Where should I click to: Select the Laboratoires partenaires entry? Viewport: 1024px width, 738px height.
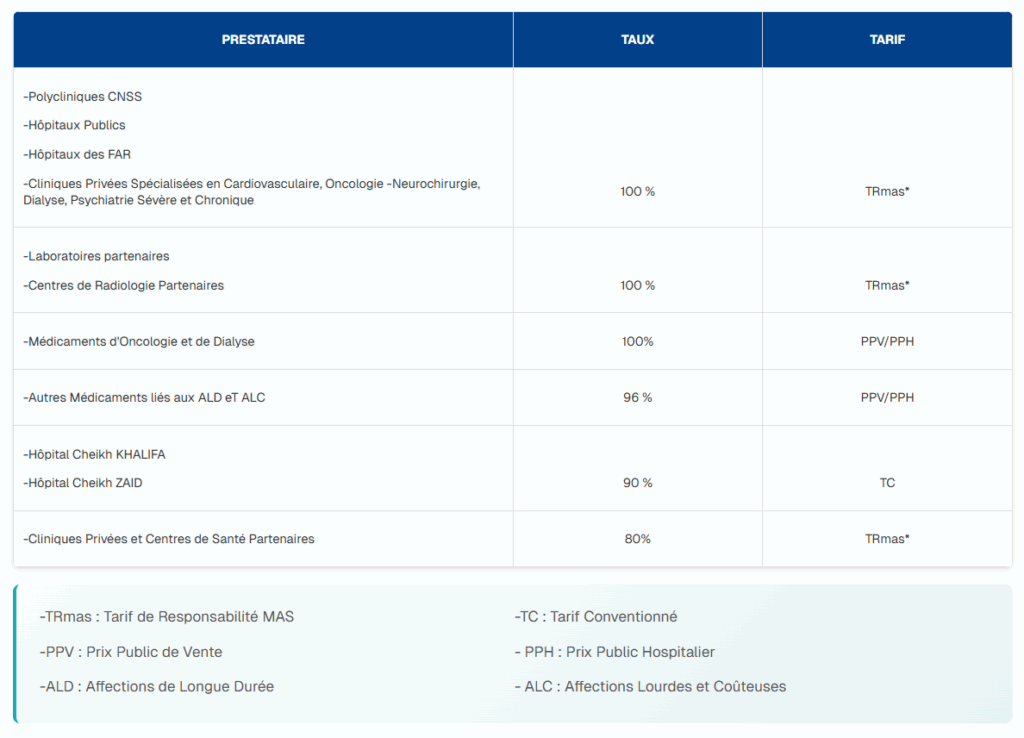pyautogui.click(x=96, y=257)
